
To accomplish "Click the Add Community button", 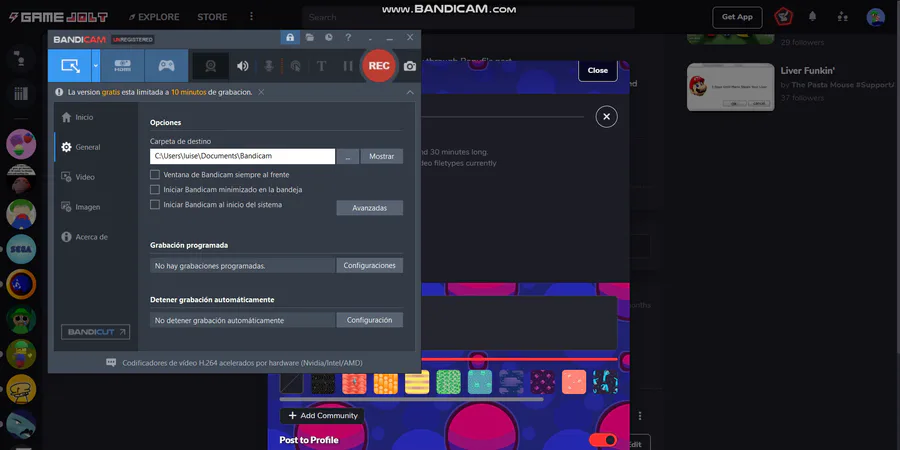I will pos(322,416).
